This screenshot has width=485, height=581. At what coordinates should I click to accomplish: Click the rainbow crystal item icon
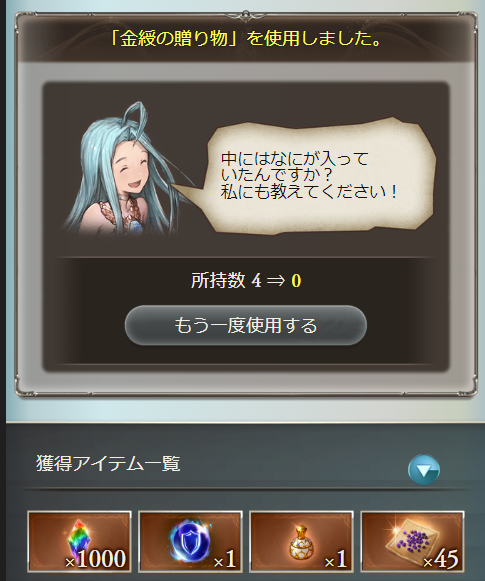(79, 541)
